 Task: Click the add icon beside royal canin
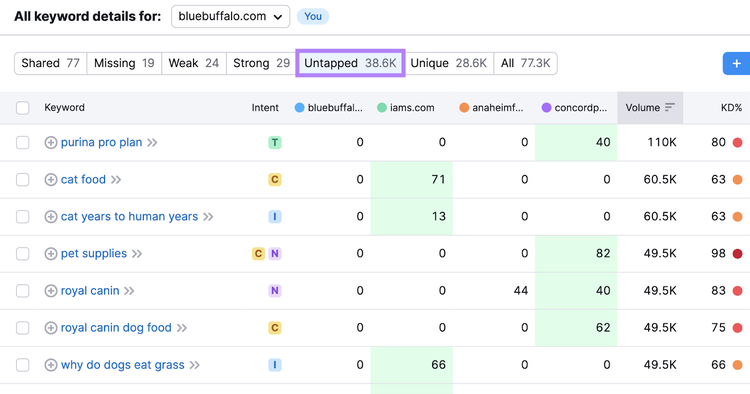(x=51, y=291)
